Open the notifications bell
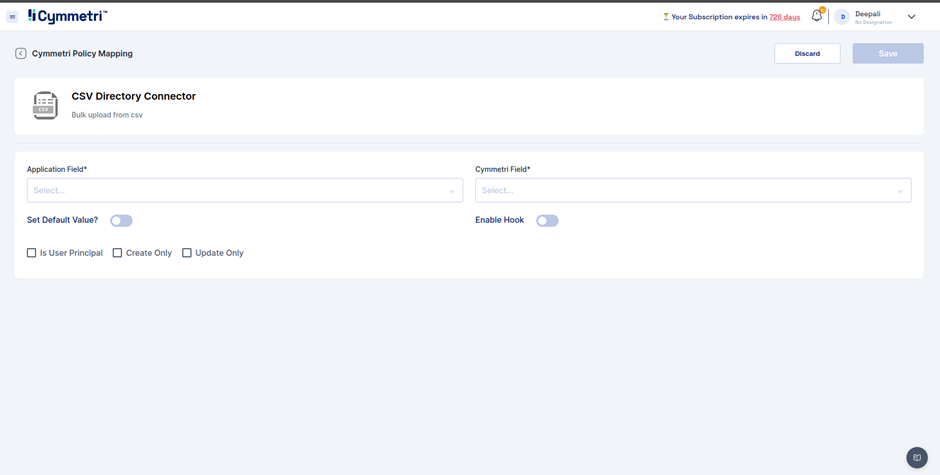Screen dimensions: 940x475 pos(817,16)
